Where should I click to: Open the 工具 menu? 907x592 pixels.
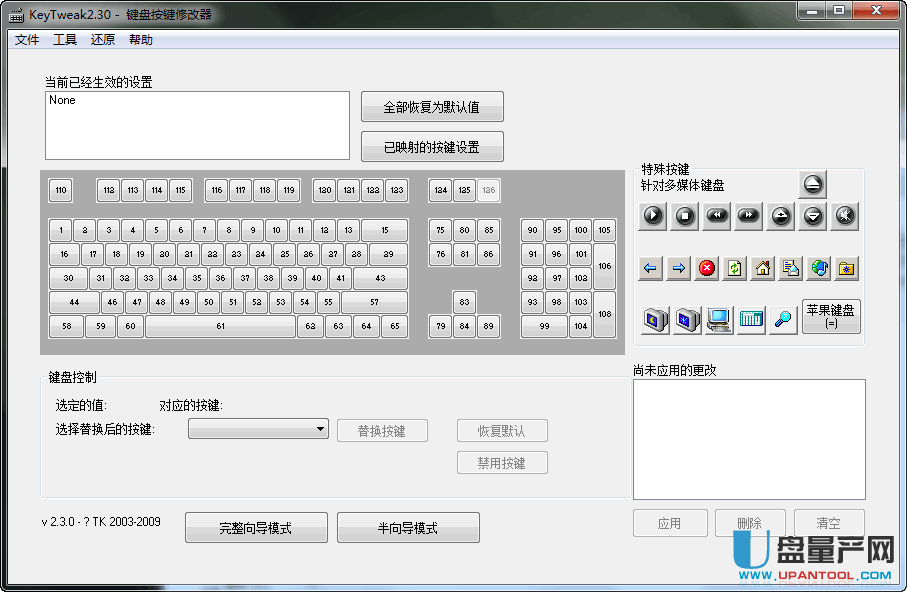pos(65,39)
